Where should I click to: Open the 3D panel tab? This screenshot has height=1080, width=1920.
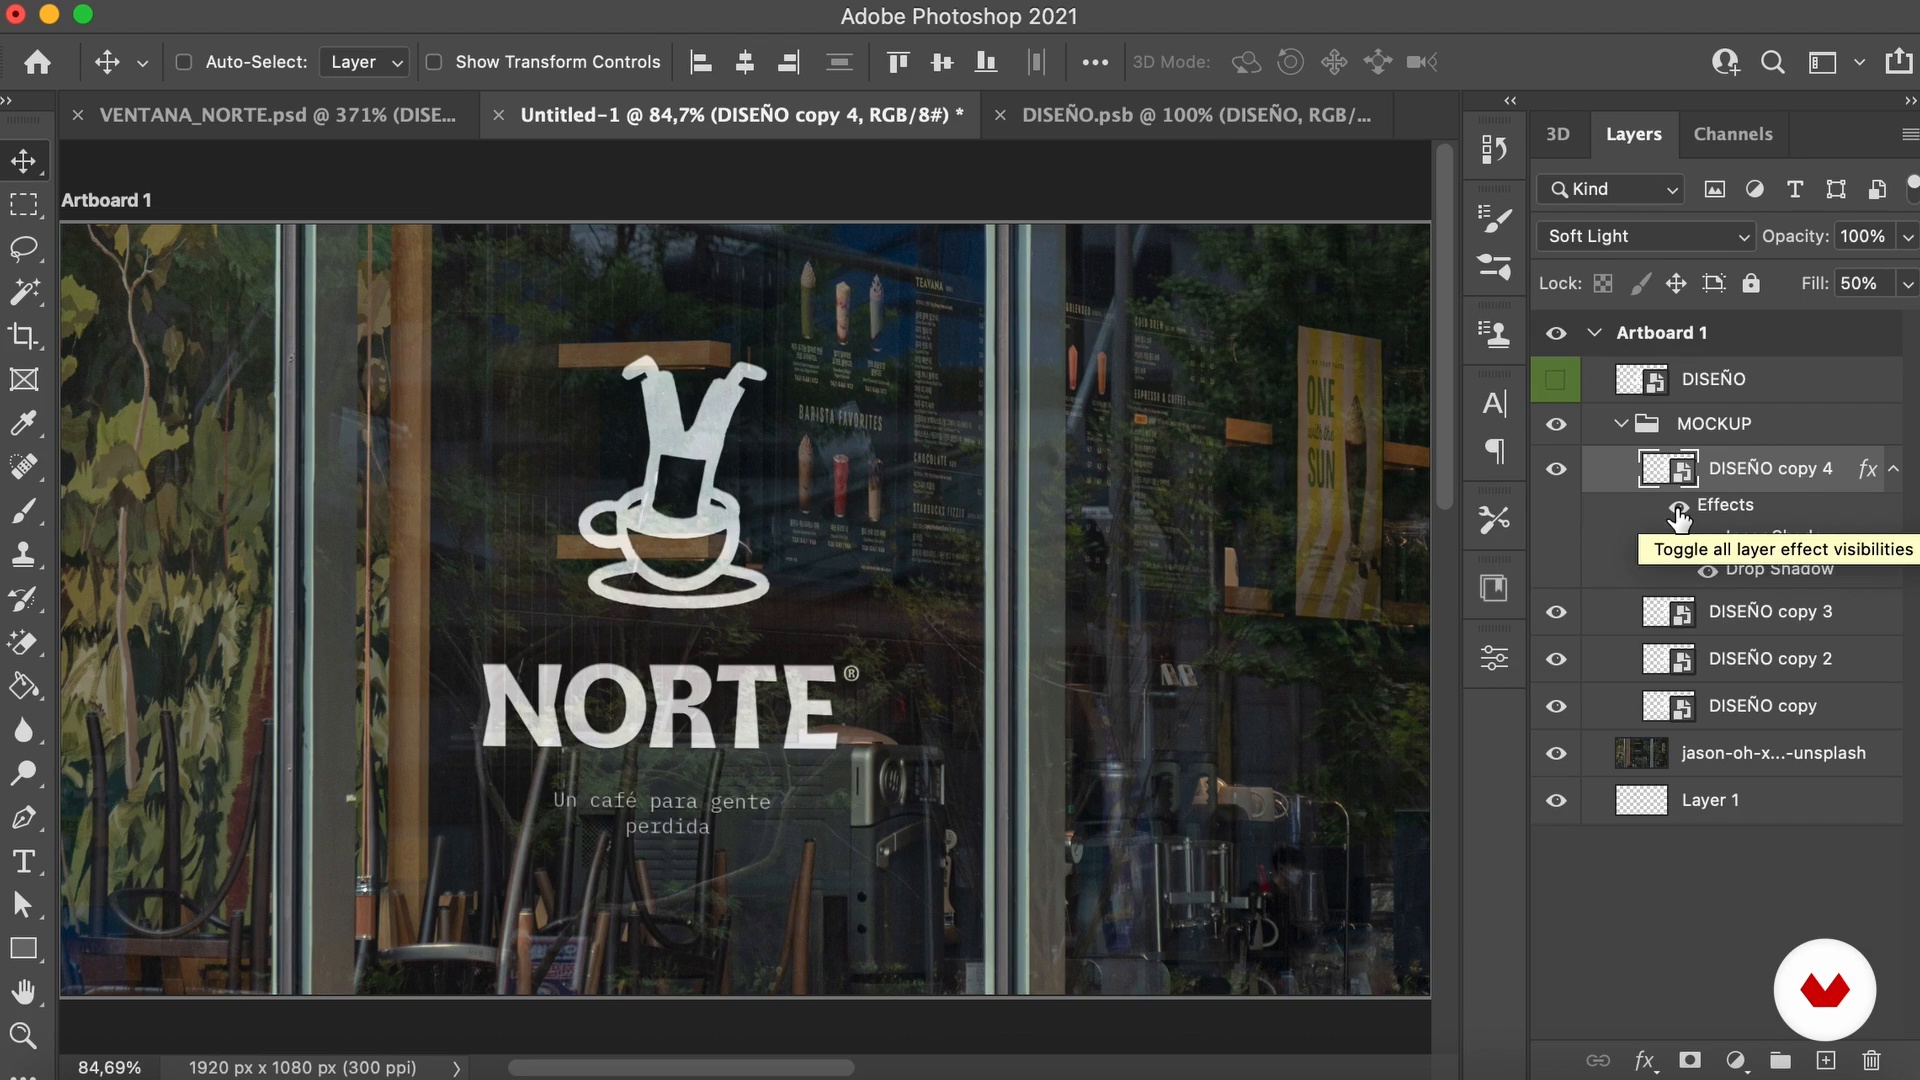click(1558, 134)
